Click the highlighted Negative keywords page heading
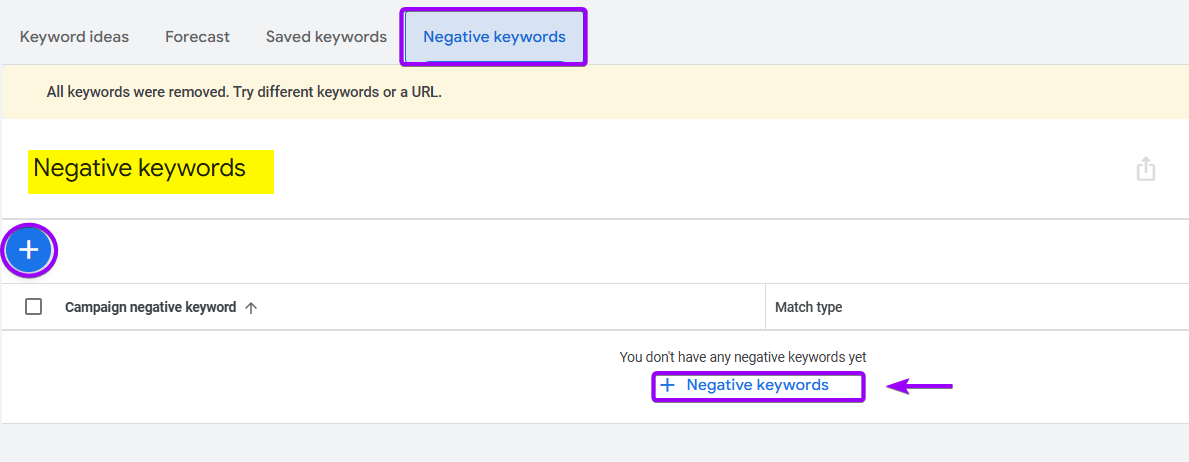Screen dimensions: 1189x462 (x=139, y=168)
